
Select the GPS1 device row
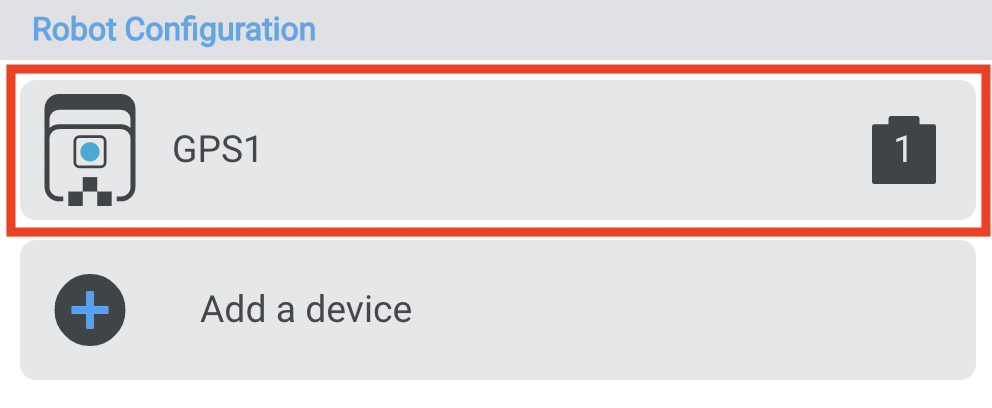coord(497,150)
